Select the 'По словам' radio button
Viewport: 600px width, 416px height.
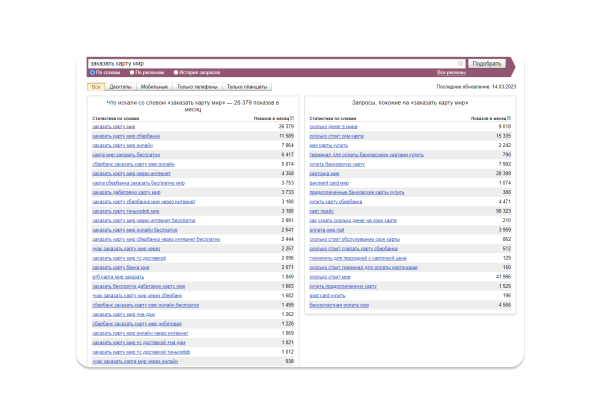92,73
